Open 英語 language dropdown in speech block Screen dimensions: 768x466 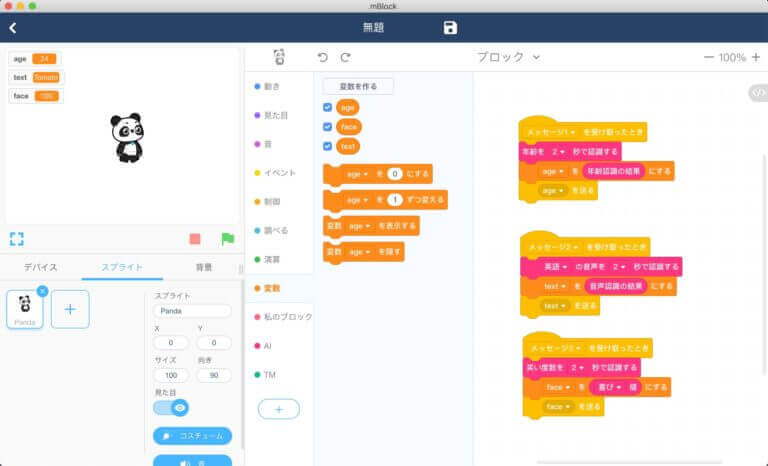555,267
